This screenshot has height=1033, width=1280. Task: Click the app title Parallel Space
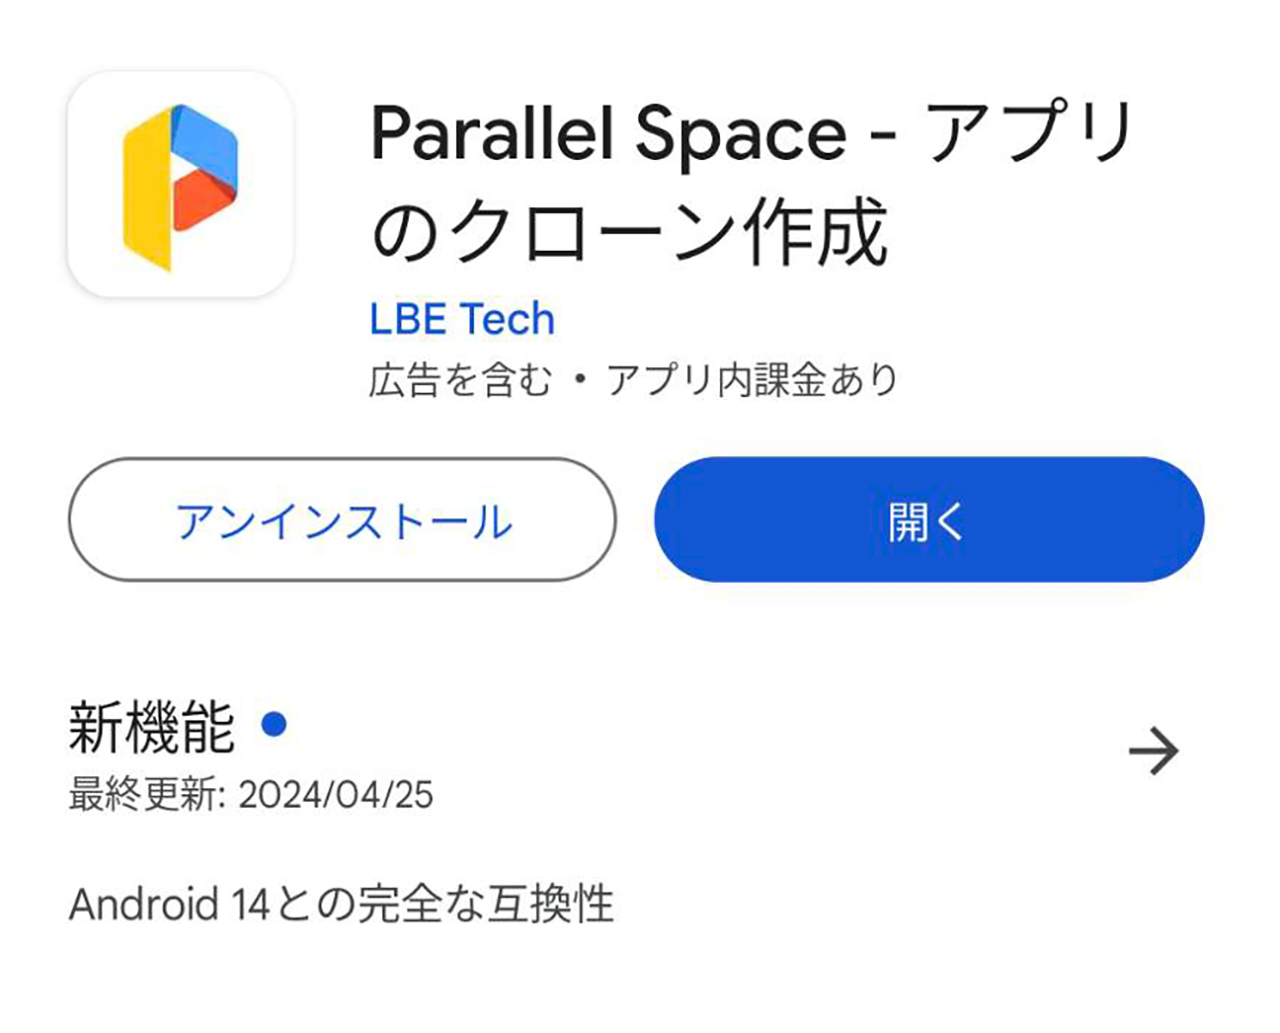click(x=608, y=132)
